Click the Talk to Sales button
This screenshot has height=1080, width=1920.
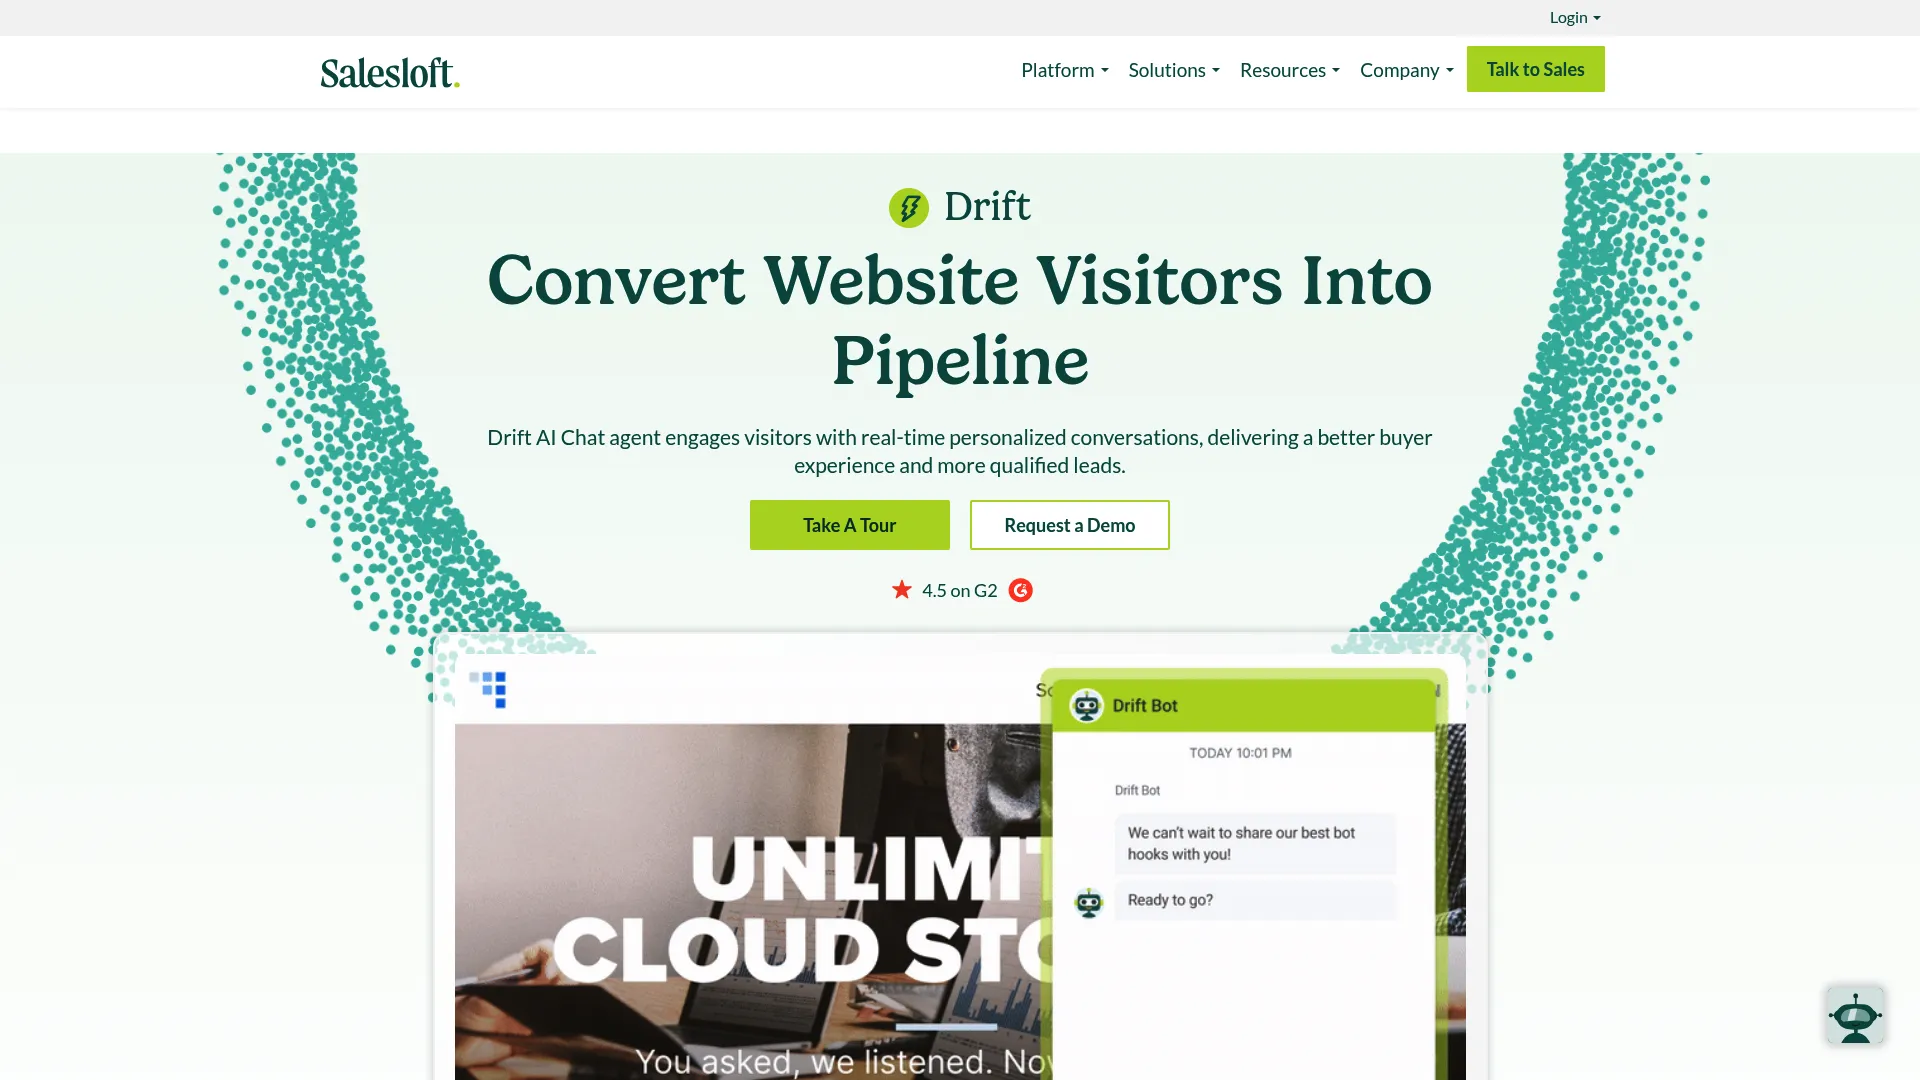pos(1535,69)
